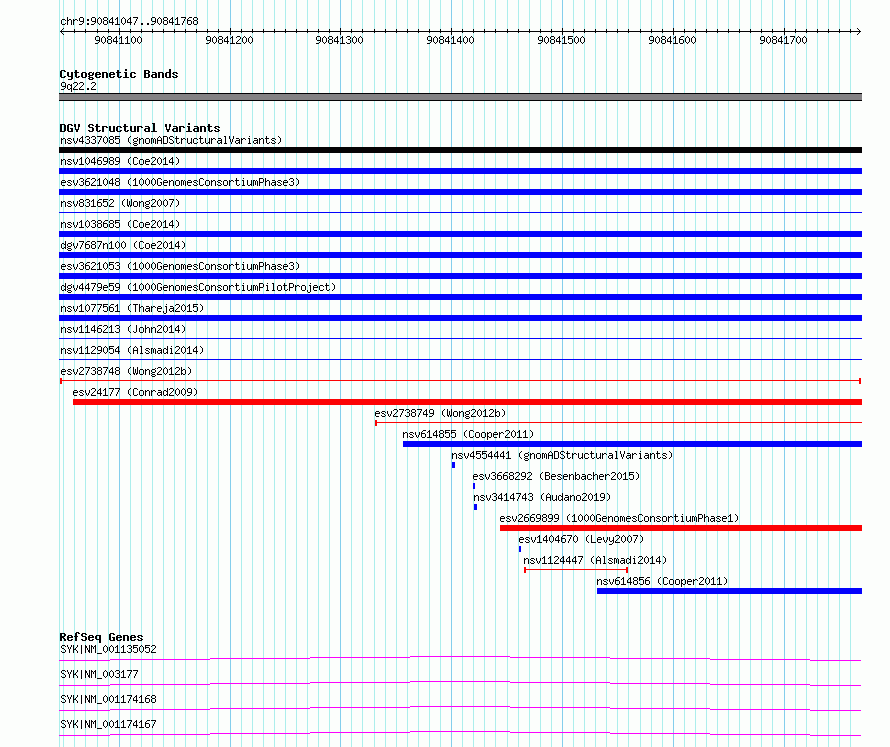This screenshot has height=747, width=890.
Task: Click the red nsv1124447 interval line
Action: pos(576,570)
